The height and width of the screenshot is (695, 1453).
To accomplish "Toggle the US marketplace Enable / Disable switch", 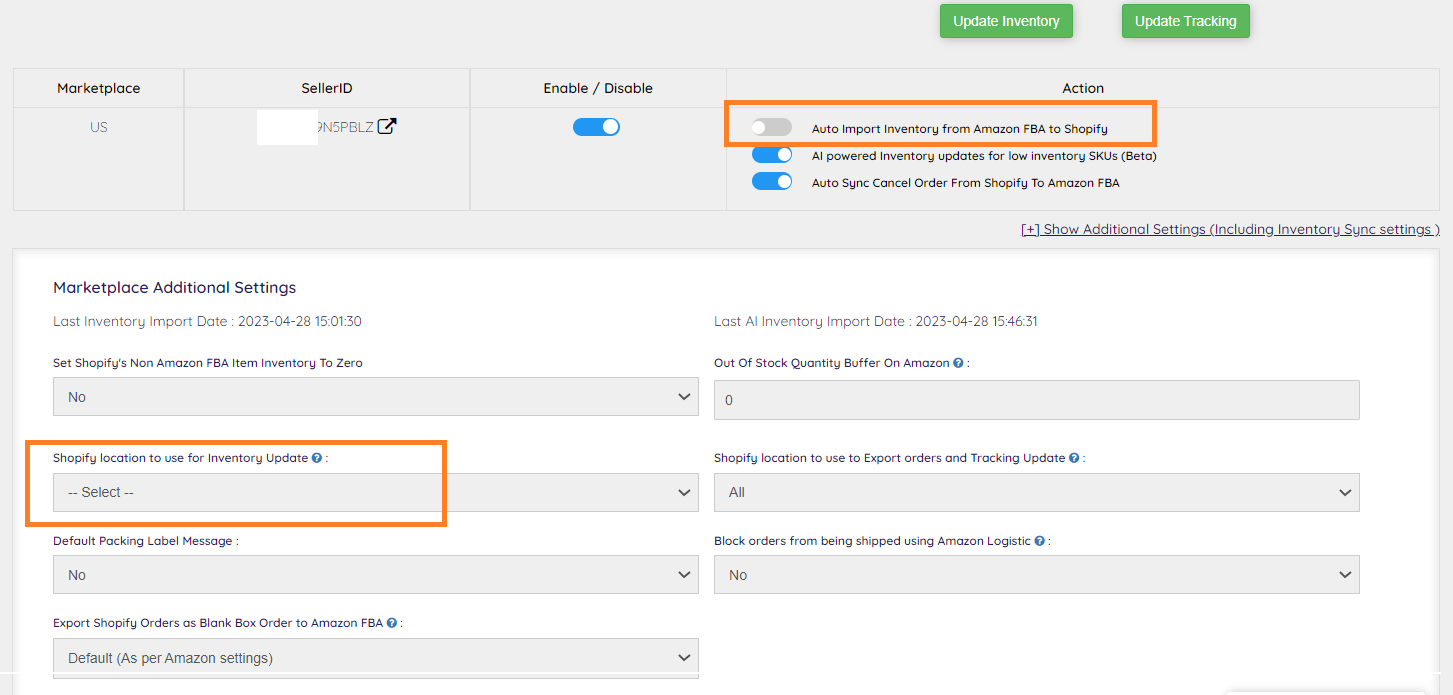I will (x=597, y=127).
